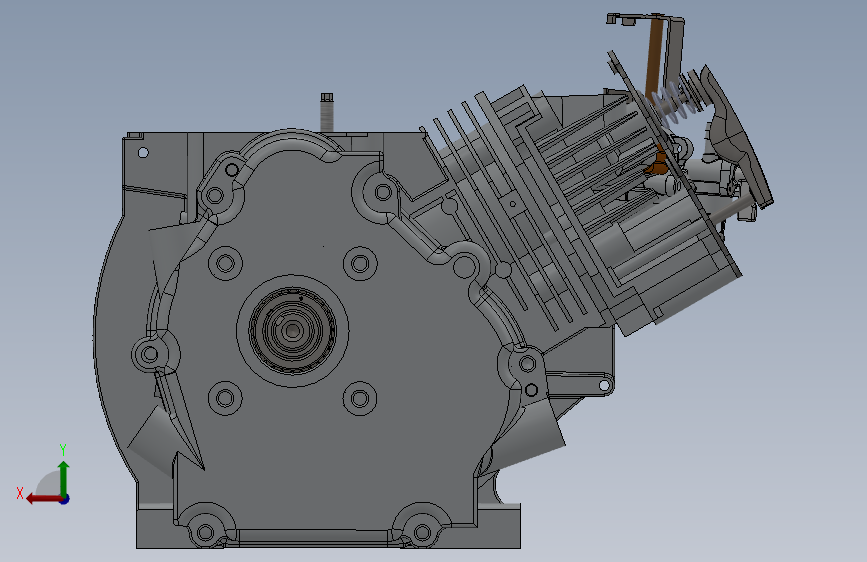Select bottom-right mounting foot bolt boss

tap(422, 533)
